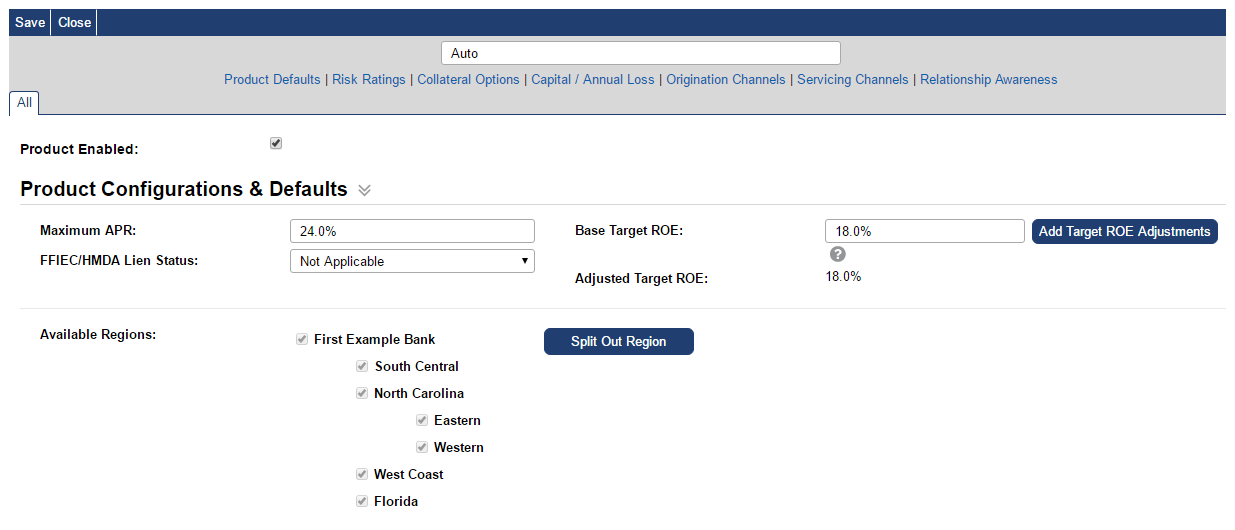Toggle the Product Enabled checkbox
Screen dimensions: 1235x530
click(276, 143)
